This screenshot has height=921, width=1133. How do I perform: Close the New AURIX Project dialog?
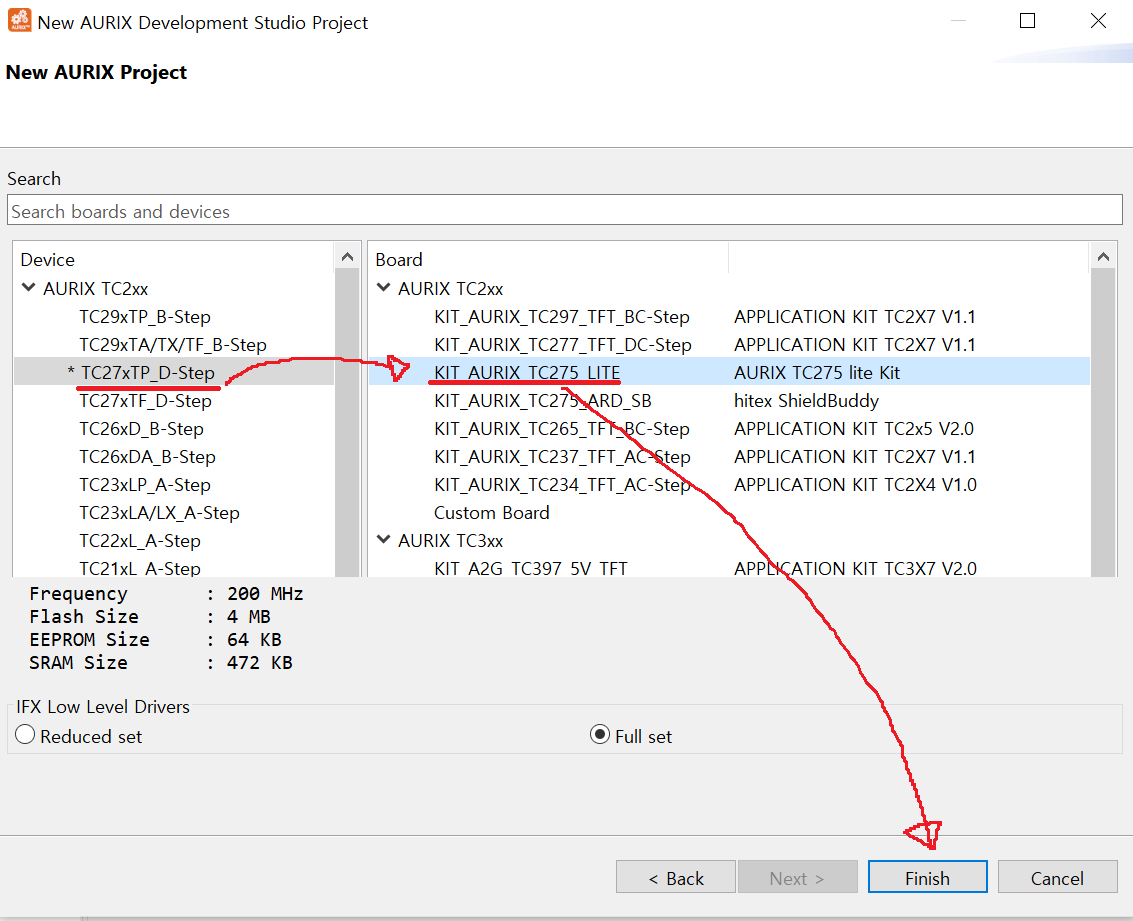tap(1098, 21)
